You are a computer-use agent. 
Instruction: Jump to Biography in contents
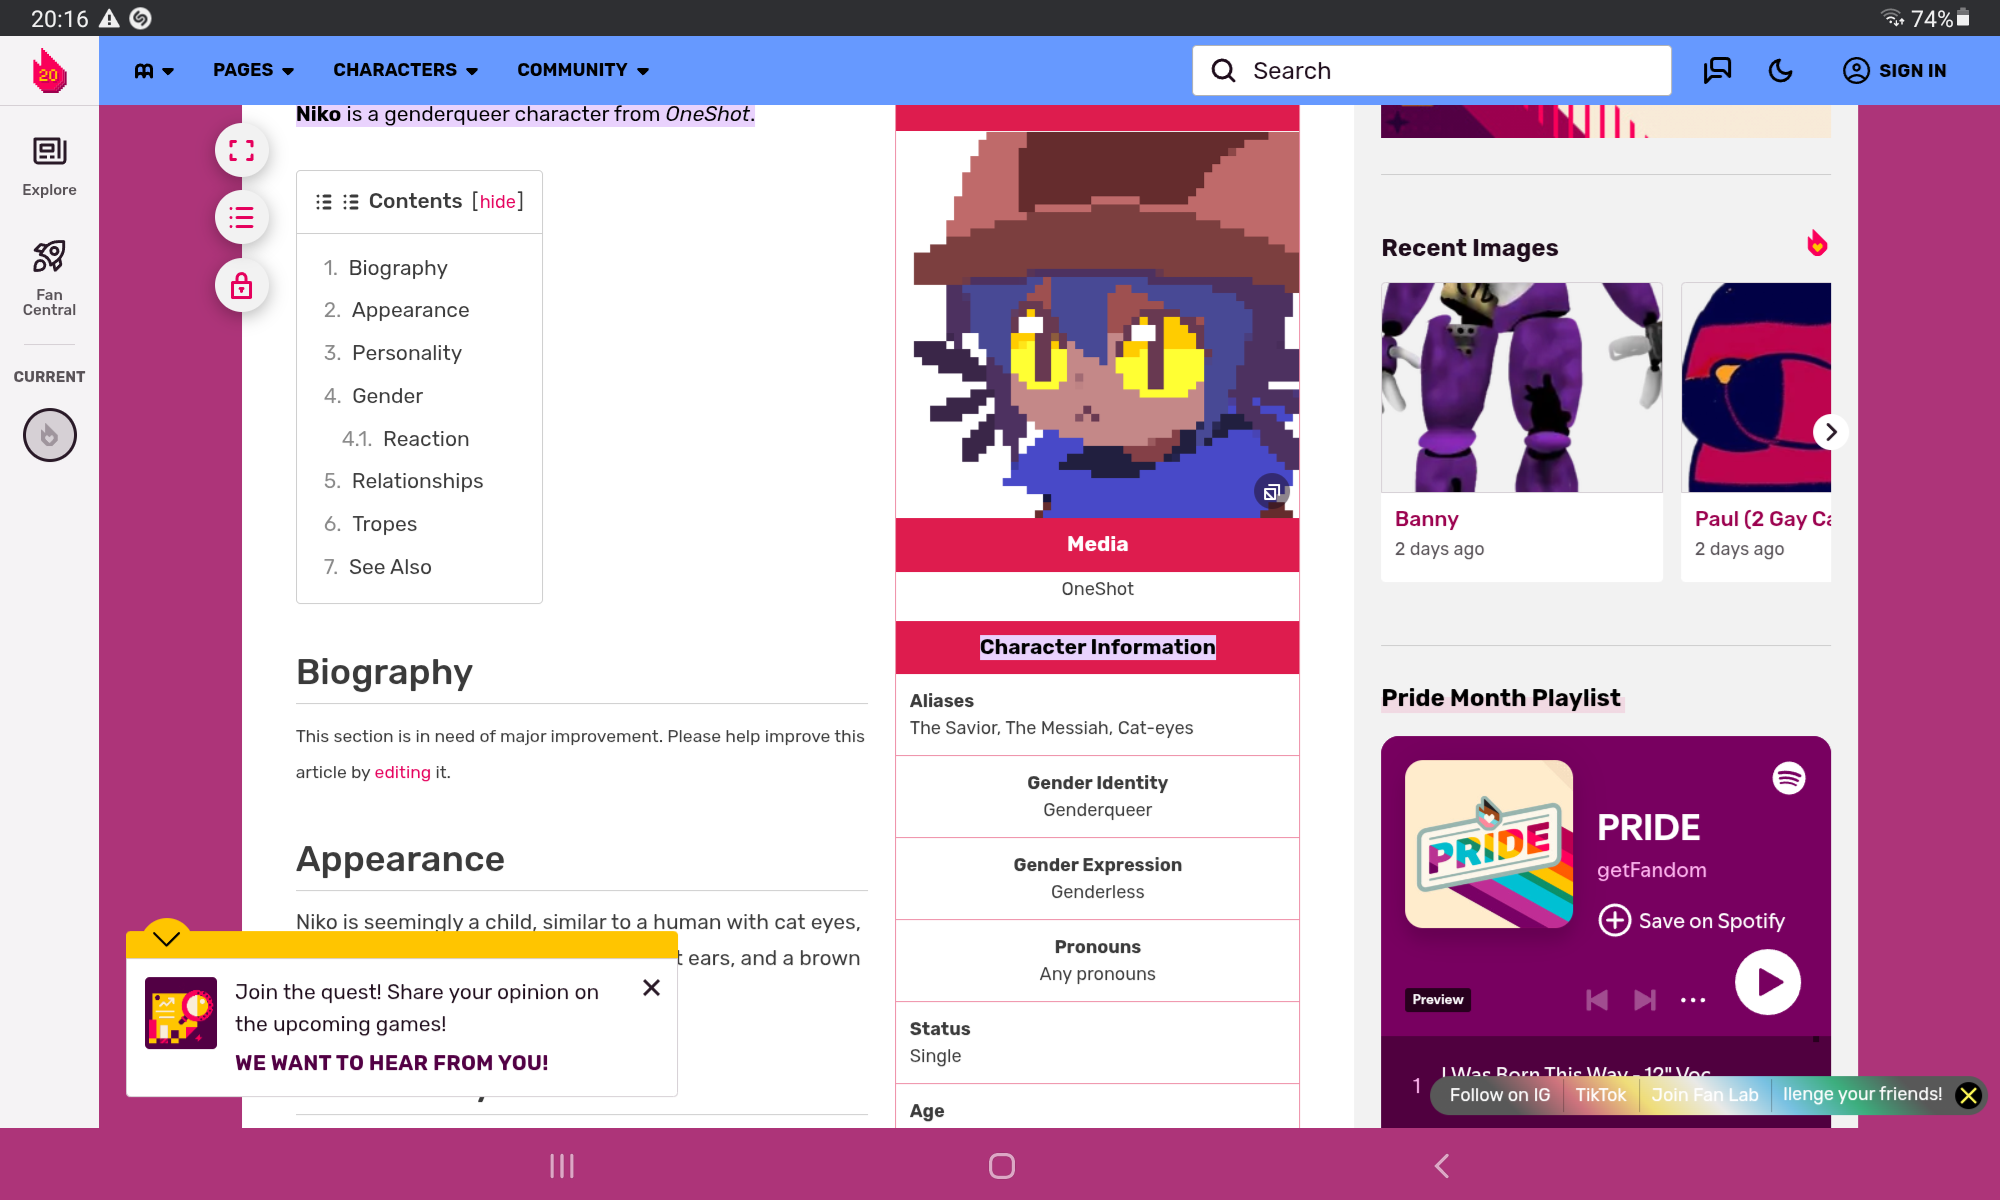pos(397,268)
